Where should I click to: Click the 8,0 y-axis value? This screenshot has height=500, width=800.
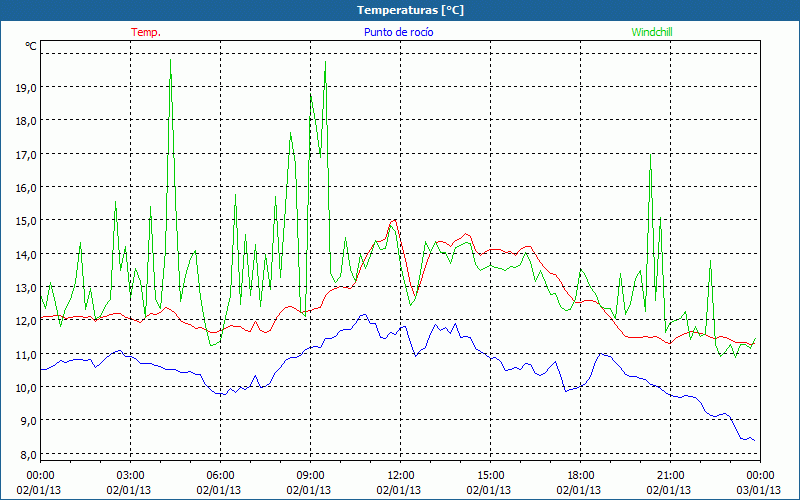coord(29,454)
